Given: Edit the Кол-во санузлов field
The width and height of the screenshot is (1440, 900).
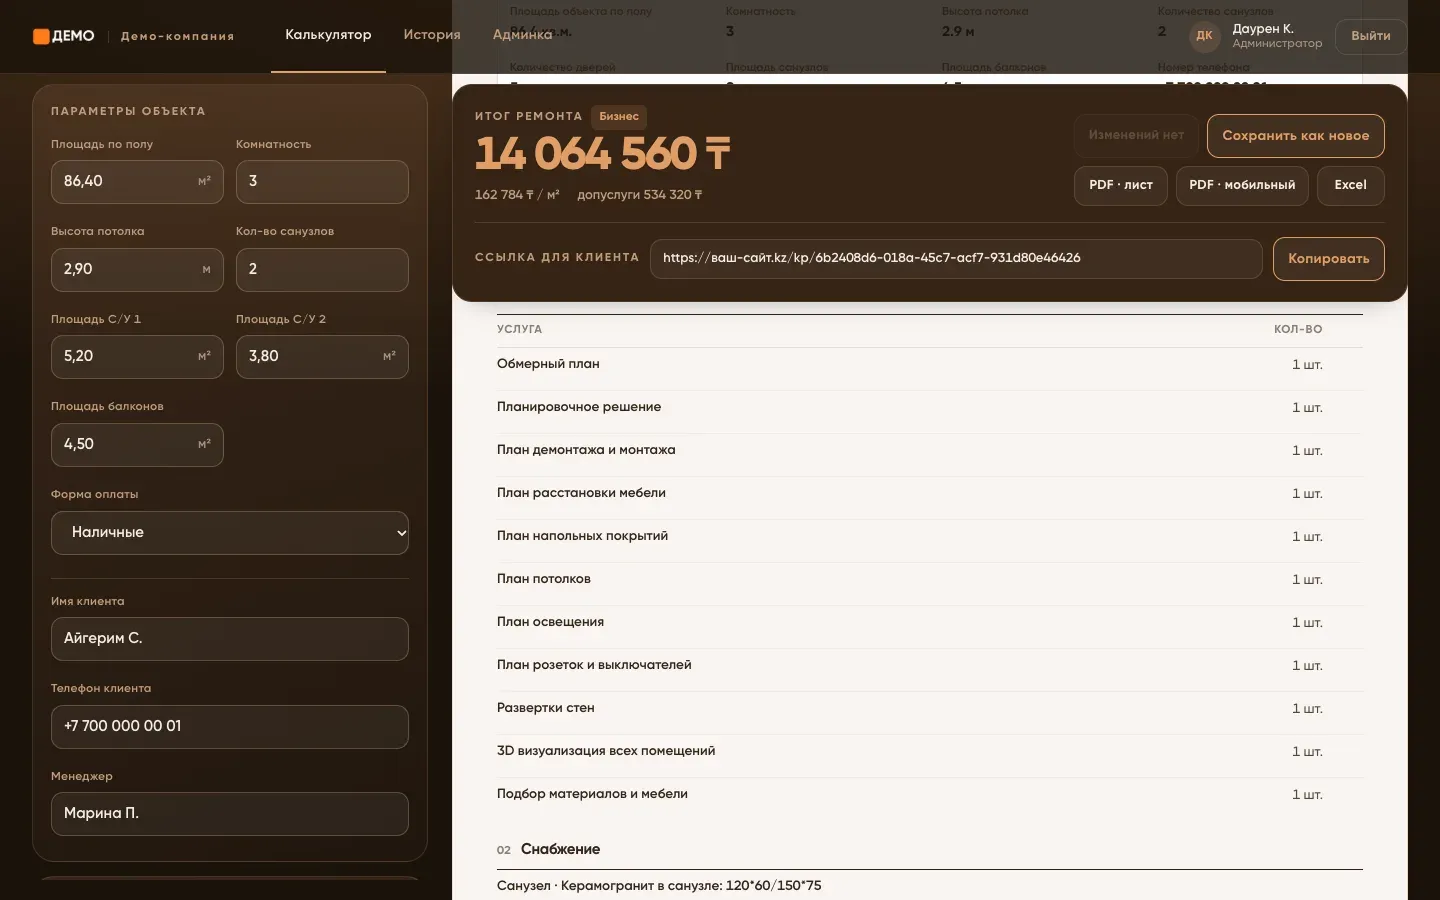Looking at the screenshot, I should [x=322, y=270].
